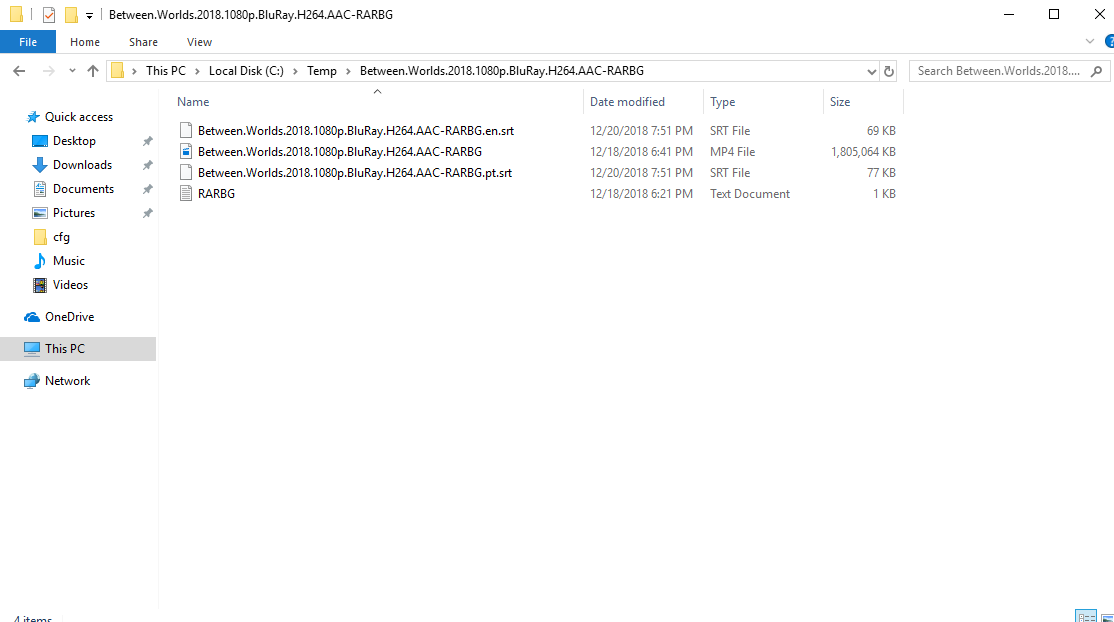The height and width of the screenshot is (622, 1114).
Task: Open the address bar history dropdown
Action: pos(871,71)
